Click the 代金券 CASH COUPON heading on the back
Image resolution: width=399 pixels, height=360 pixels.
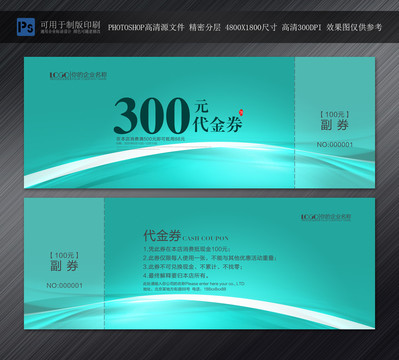point(186,236)
